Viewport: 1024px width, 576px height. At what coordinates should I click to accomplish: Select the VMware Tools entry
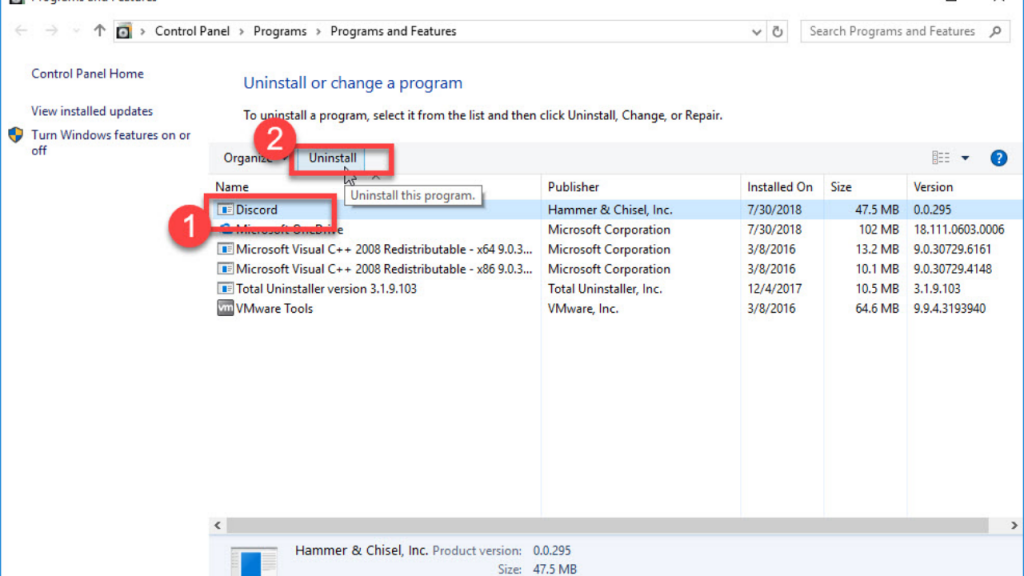click(274, 308)
